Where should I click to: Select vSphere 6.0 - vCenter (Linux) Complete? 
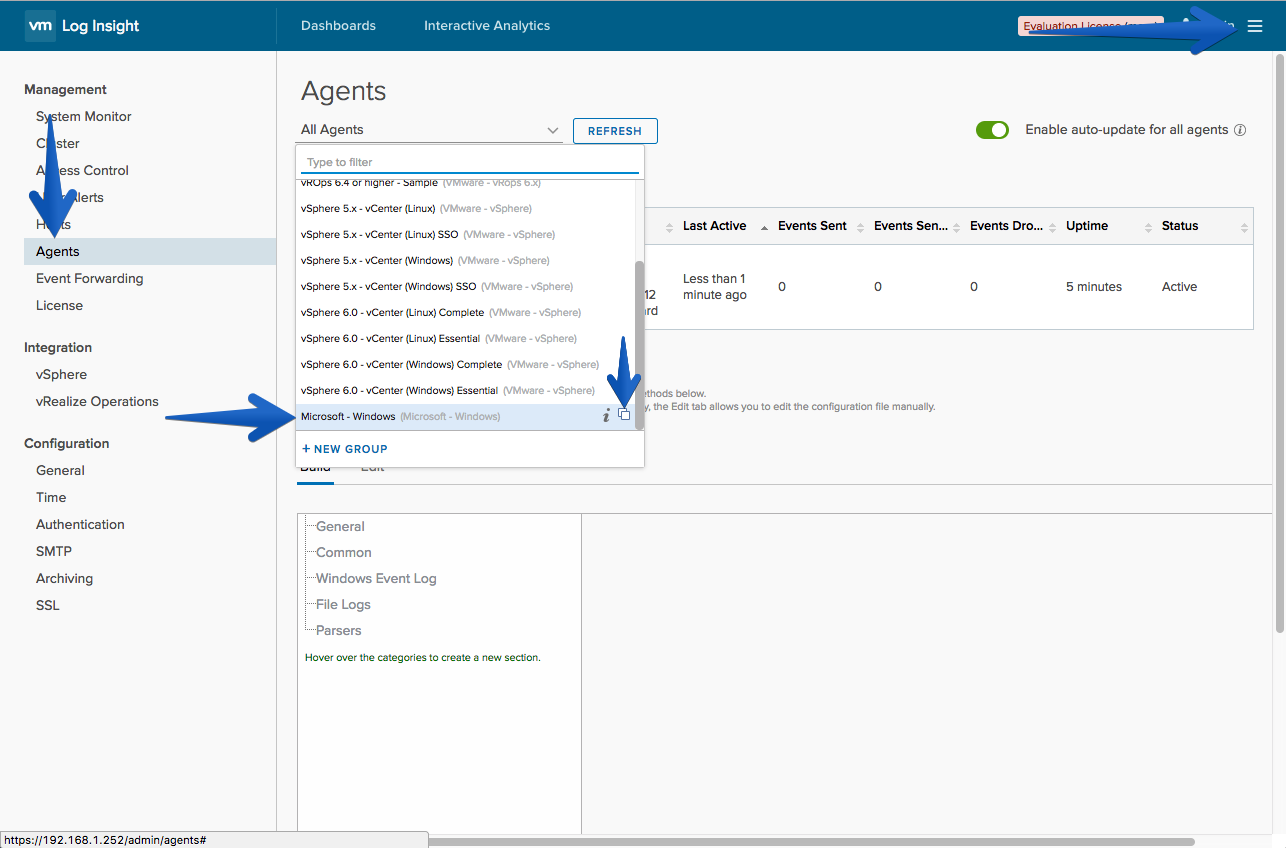(466, 312)
